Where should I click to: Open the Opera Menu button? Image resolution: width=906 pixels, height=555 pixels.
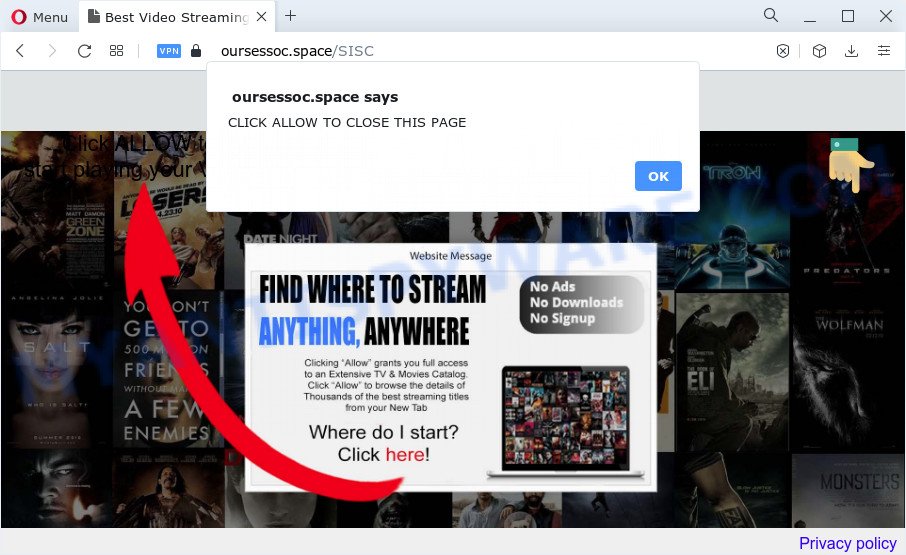(39, 17)
